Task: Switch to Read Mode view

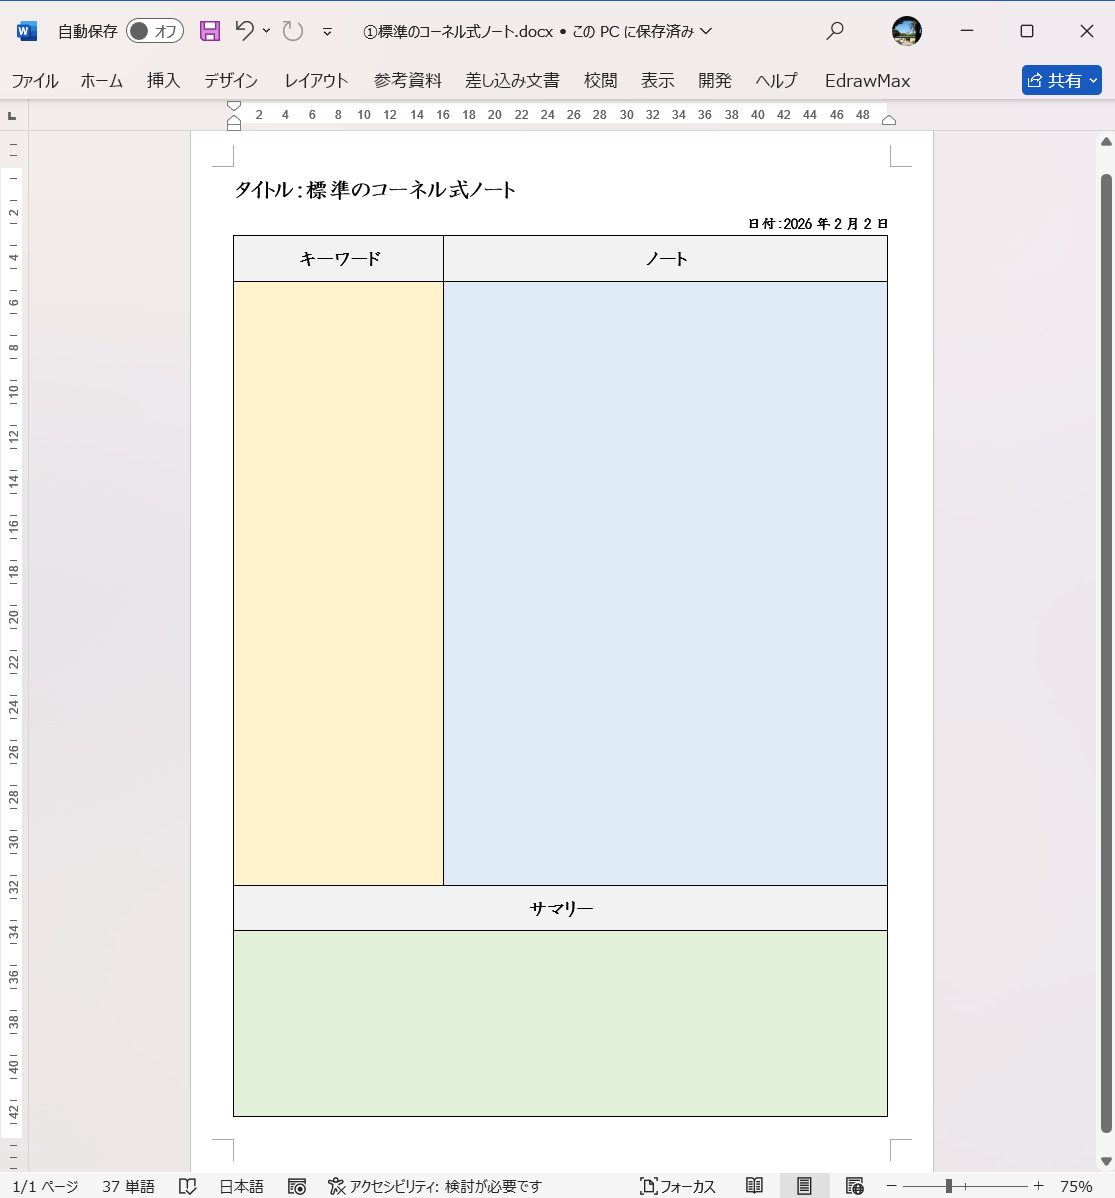Action: tap(755, 1186)
